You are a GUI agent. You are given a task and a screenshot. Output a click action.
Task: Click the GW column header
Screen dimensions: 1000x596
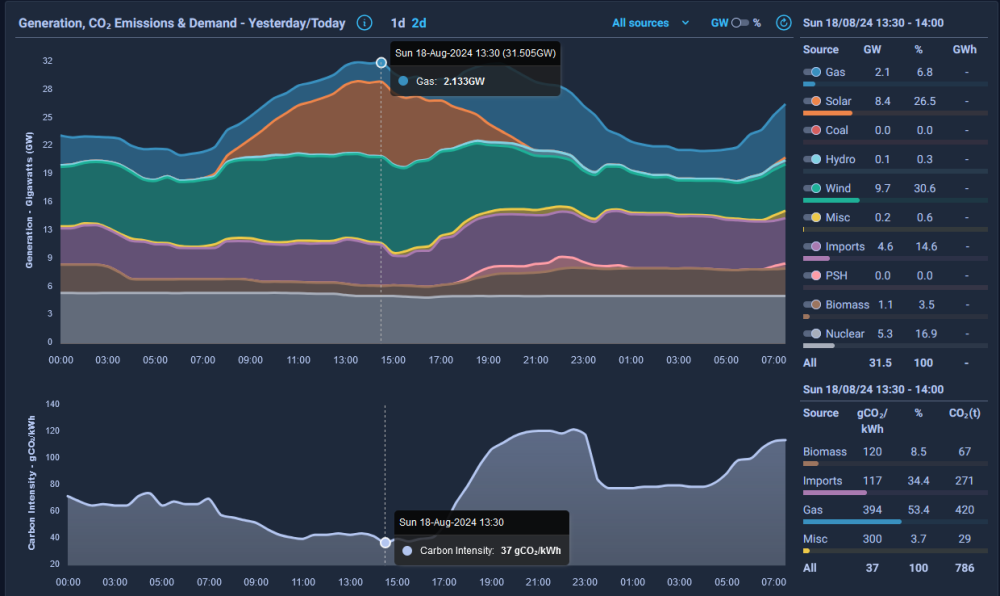[872, 49]
